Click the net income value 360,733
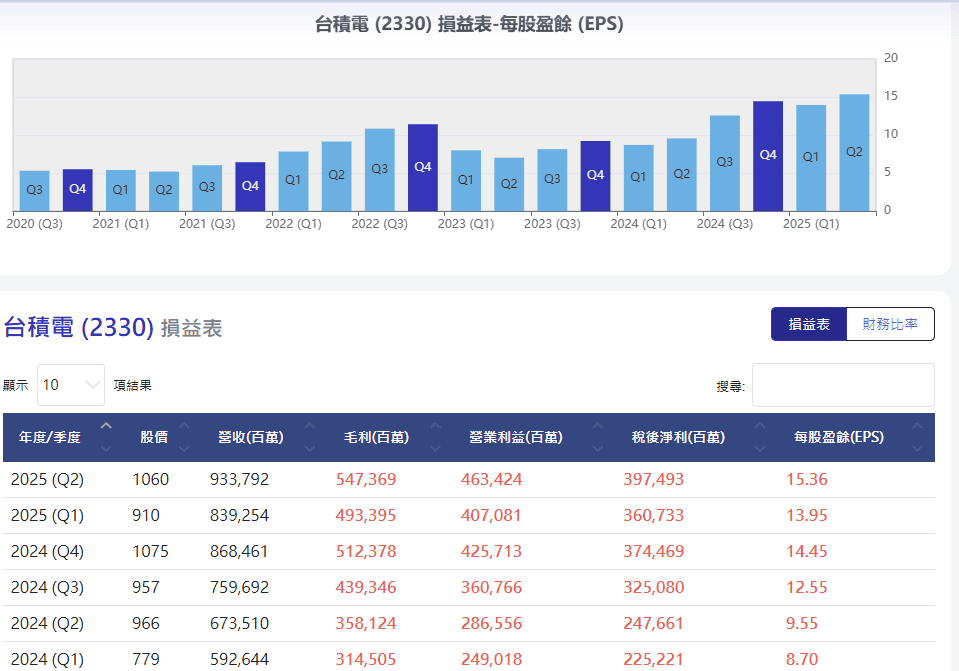 [653, 515]
